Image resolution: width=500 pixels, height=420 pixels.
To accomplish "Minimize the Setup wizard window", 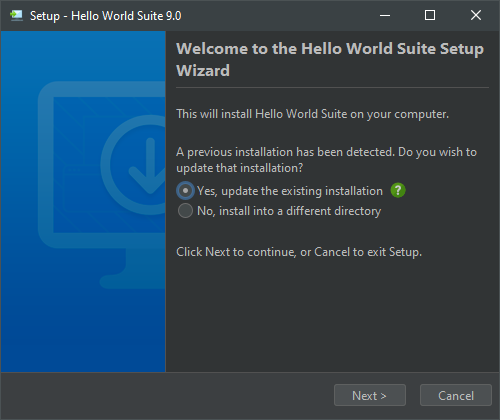I will tap(385, 15).
